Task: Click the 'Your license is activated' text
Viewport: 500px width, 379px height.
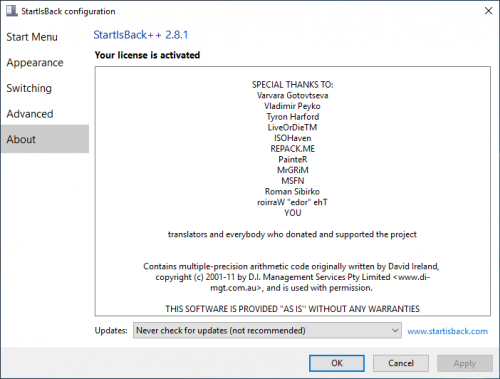Action: pos(147,55)
